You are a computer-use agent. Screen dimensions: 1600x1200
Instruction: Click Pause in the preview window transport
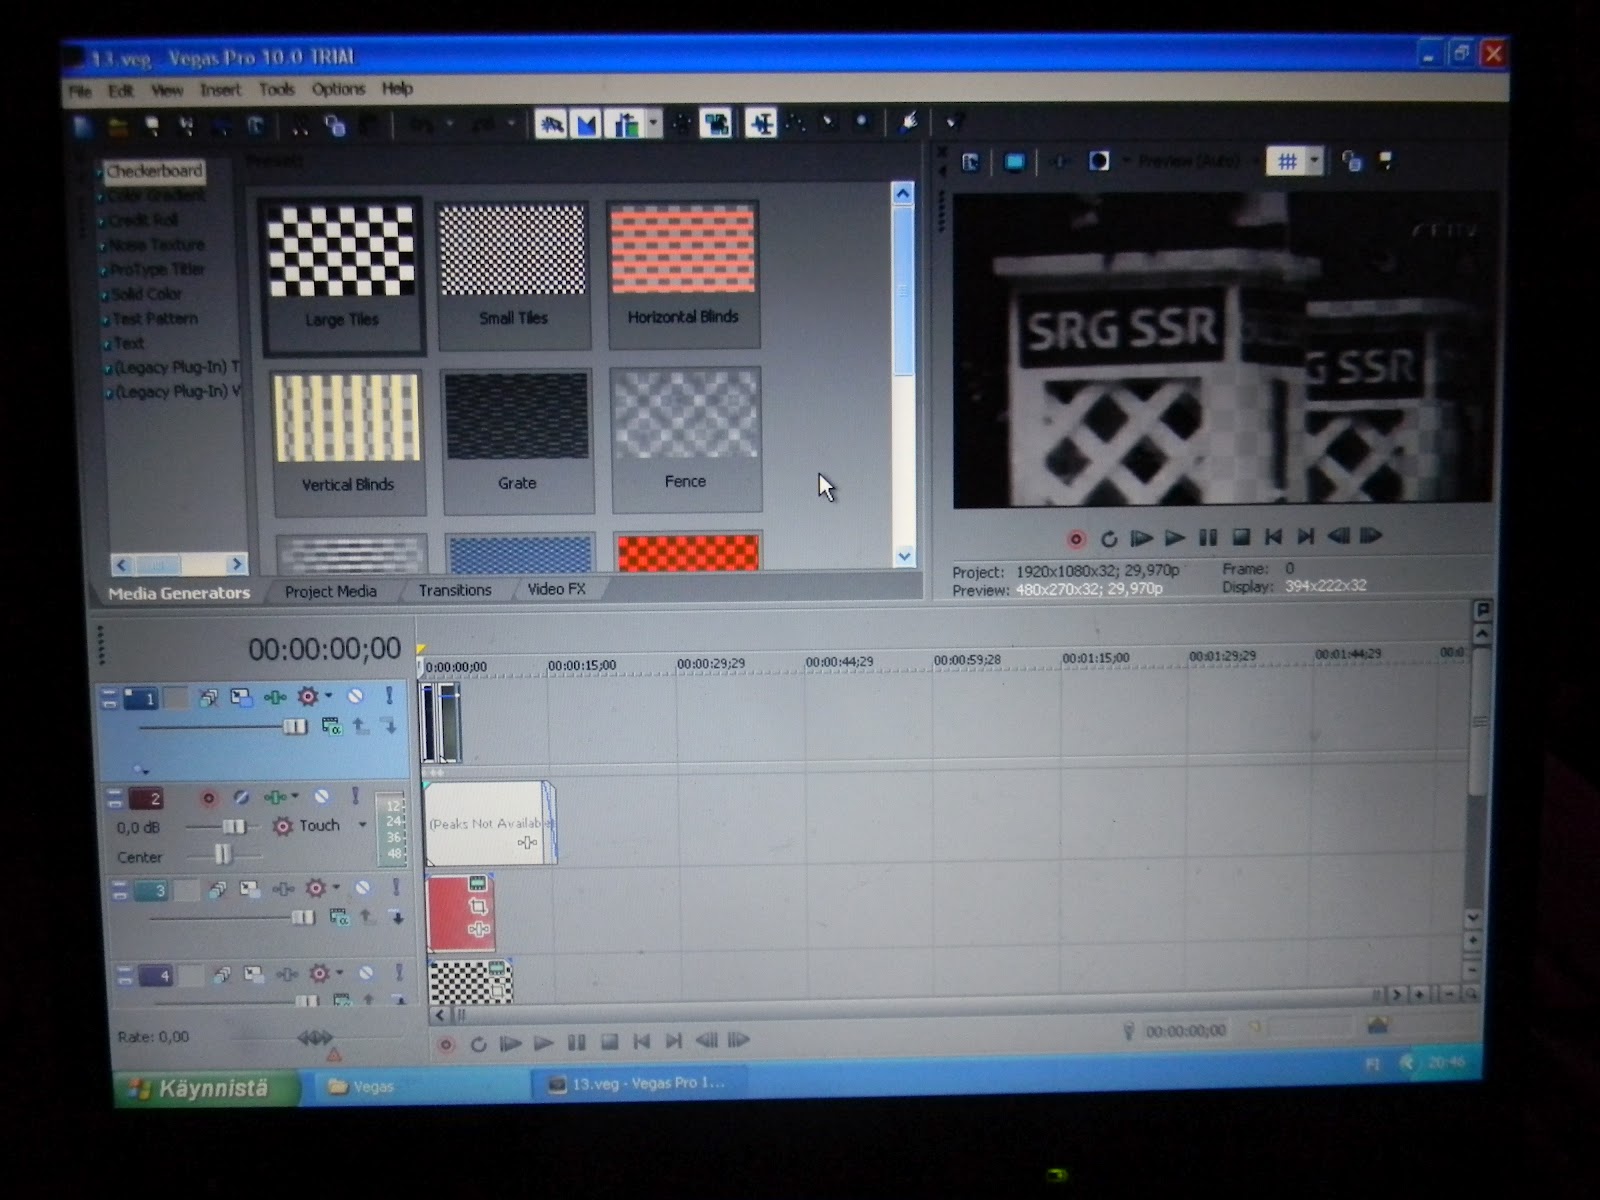click(x=1208, y=538)
